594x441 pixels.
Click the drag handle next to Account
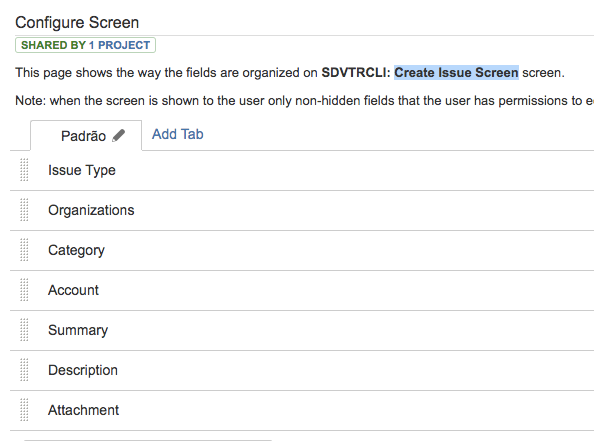[24, 290]
